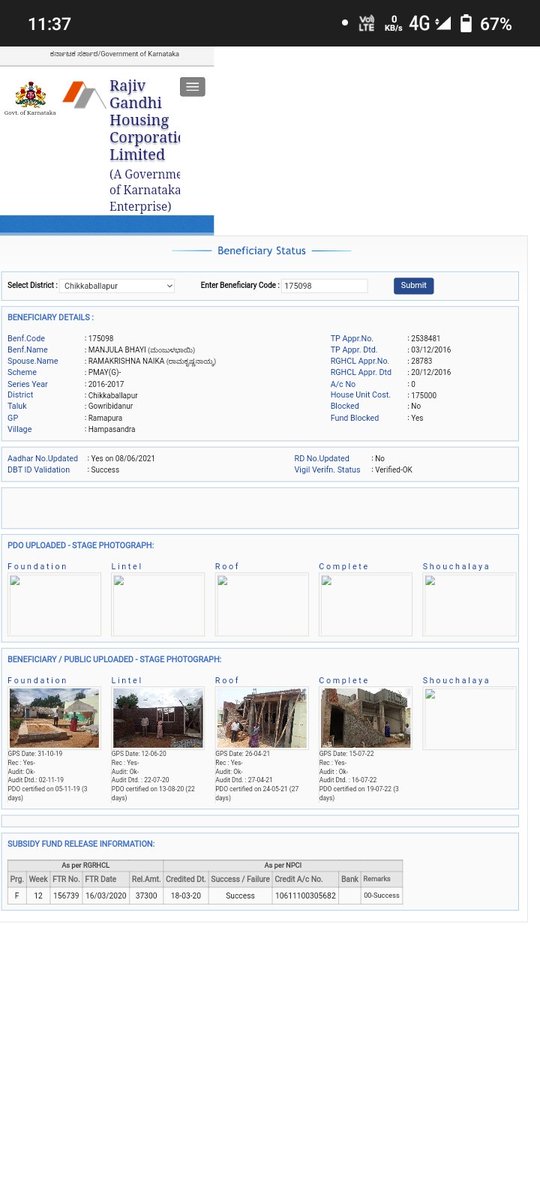Open the Rajiv Gandhi Housing Corporation Limited title link
Viewport: 540px width, 1200px height.
(x=145, y=121)
